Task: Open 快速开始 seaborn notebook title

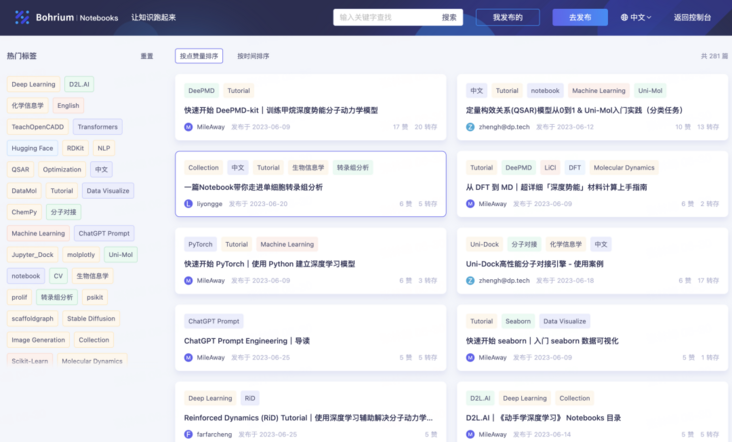Action: [542, 341]
